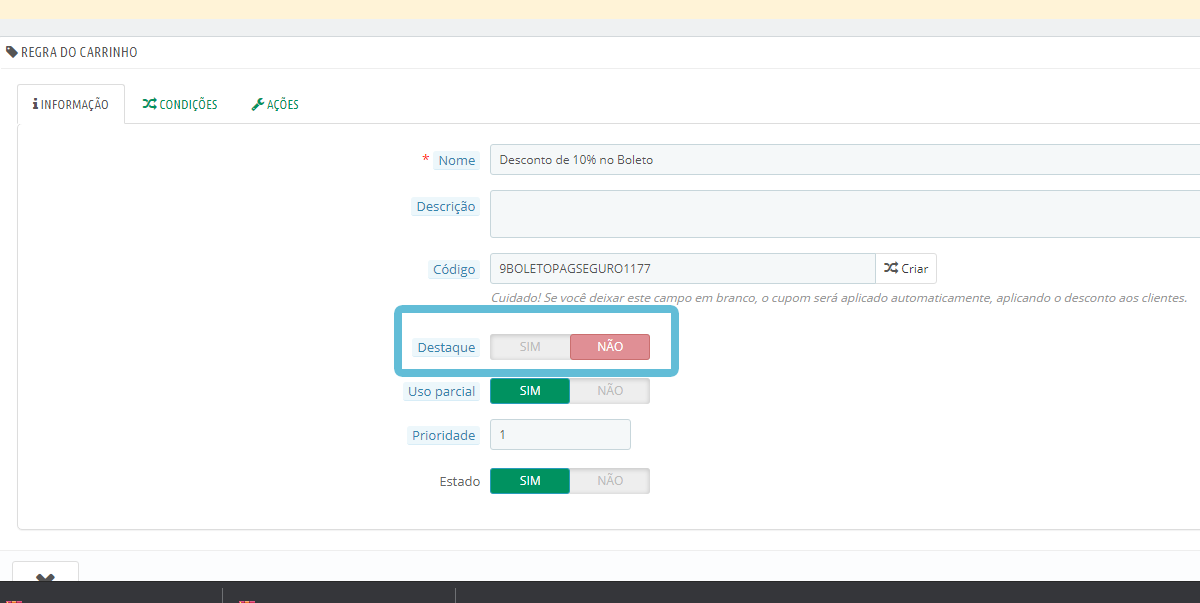Click Criar to generate a code
Image resolution: width=1200 pixels, height=603 pixels.
pos(906,269)
